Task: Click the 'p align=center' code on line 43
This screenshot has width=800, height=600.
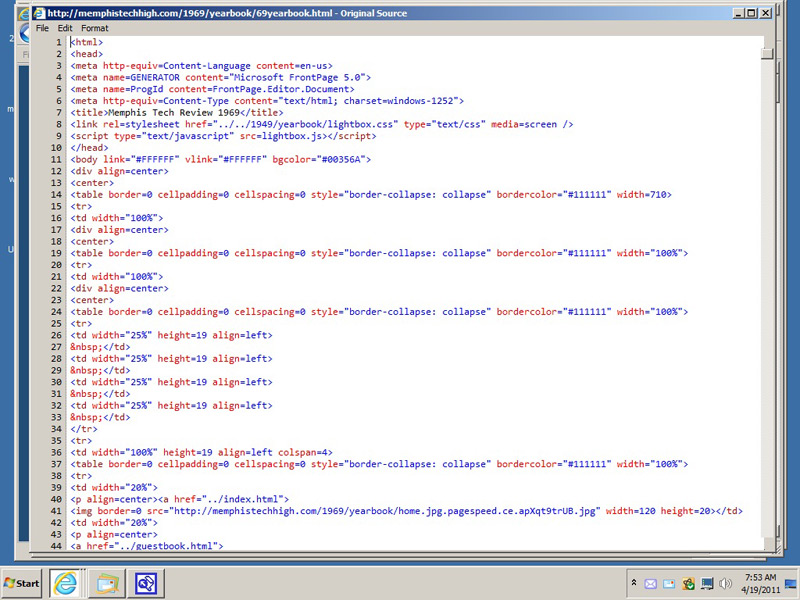Action: (x=114, y=535)
